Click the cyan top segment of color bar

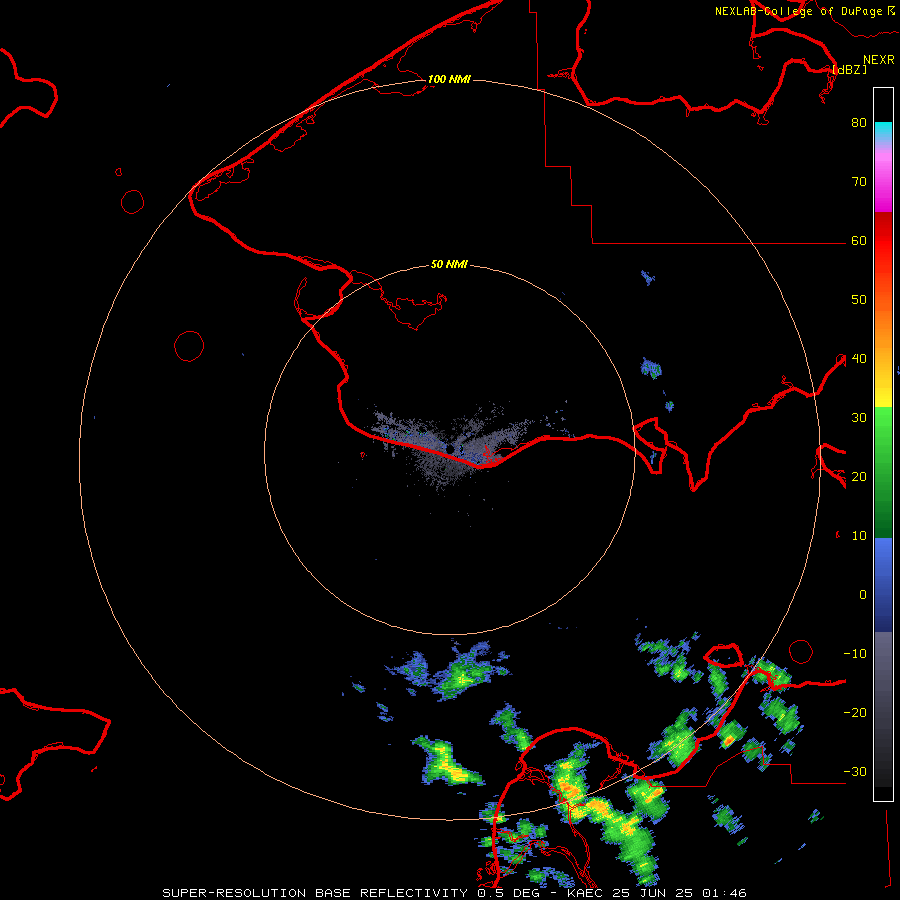point(883,130)
